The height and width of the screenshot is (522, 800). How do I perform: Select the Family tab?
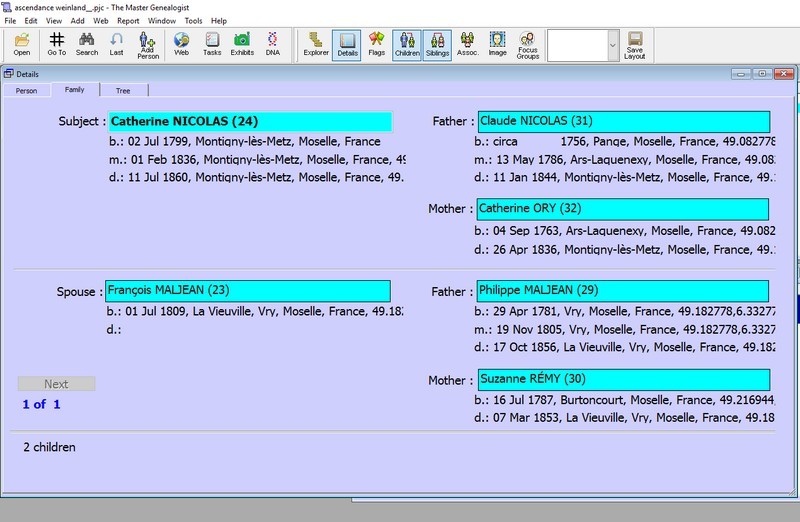tap(74, 90)
